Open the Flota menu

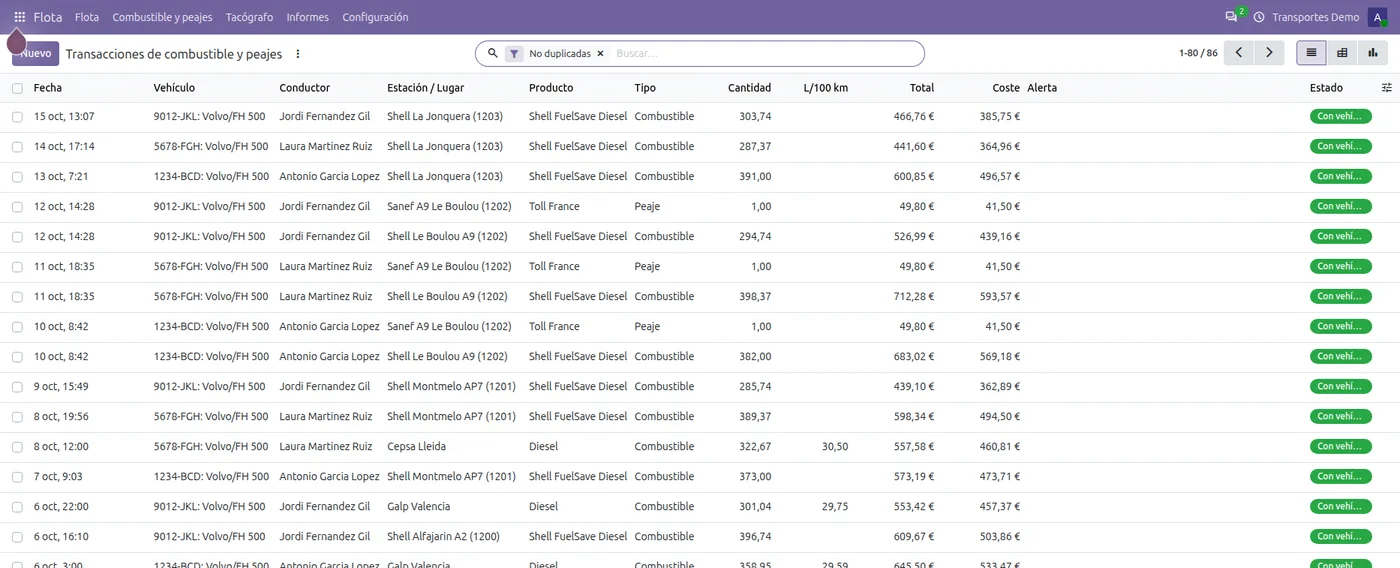(x=87, y=17)
